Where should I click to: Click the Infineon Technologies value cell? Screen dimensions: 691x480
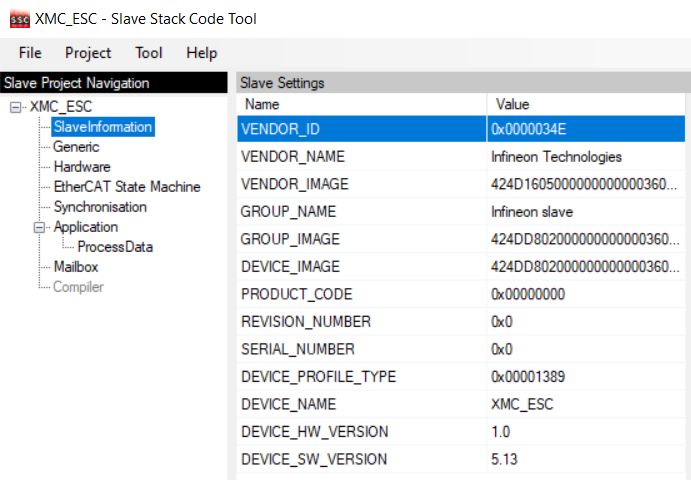[586, 157]
